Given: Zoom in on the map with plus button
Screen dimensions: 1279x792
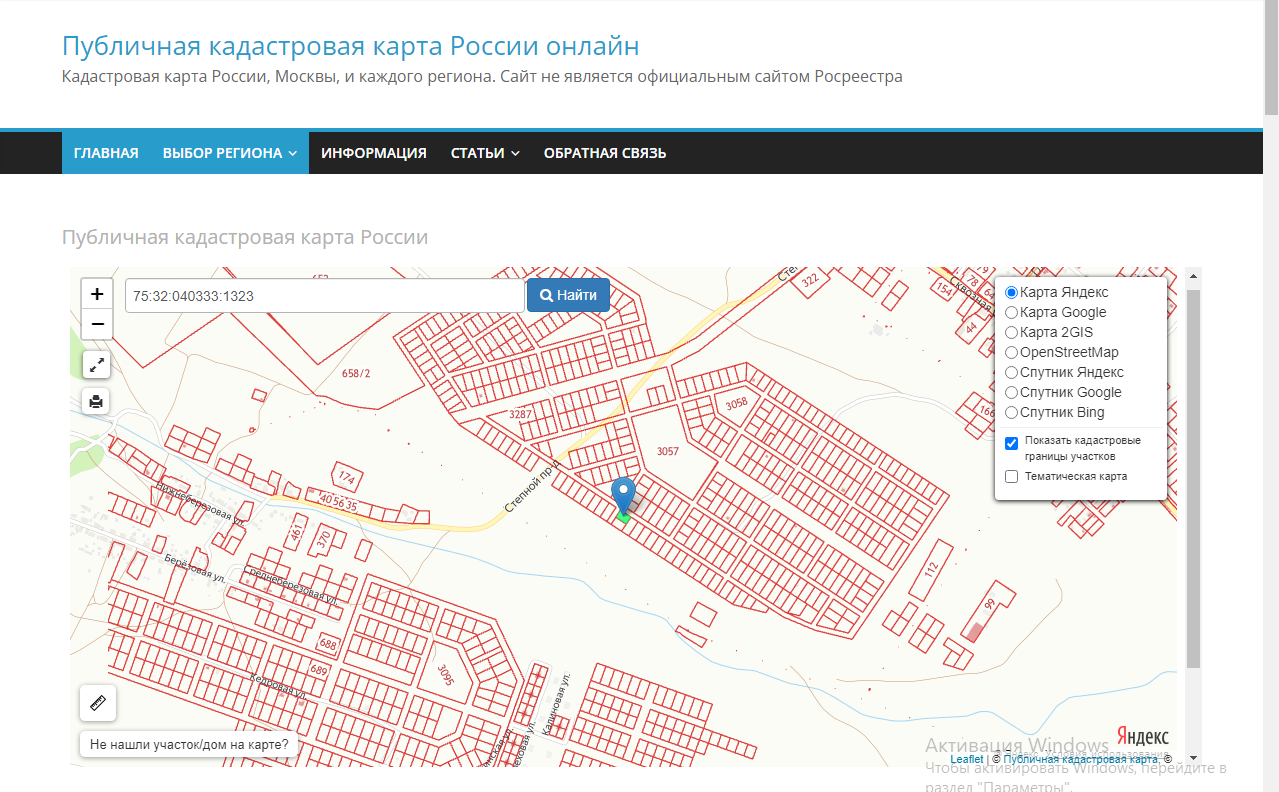Looking at the screenshot, I should [x=97, y=294].
